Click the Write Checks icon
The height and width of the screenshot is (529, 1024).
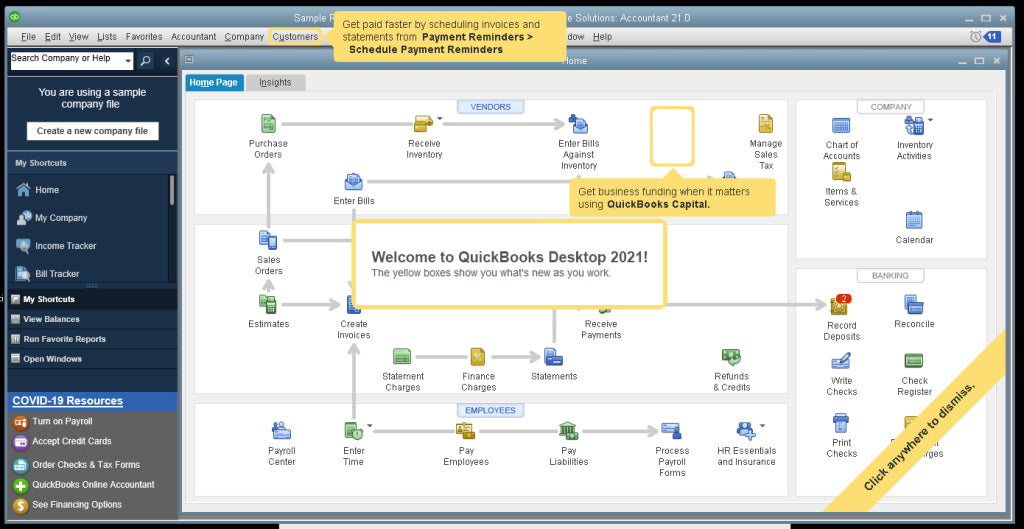(841, 361)
